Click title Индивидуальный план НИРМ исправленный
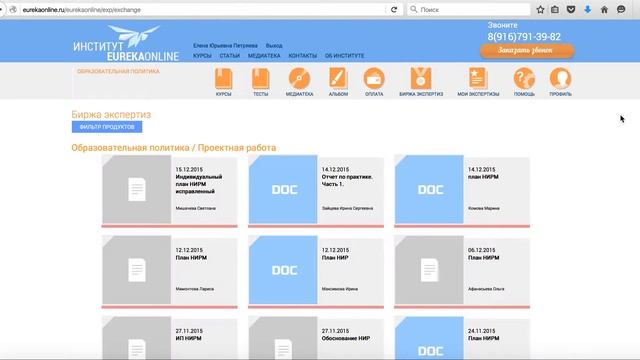Viewport: 640px width, 360px height. pyautogui.click(x=199, y=184)
